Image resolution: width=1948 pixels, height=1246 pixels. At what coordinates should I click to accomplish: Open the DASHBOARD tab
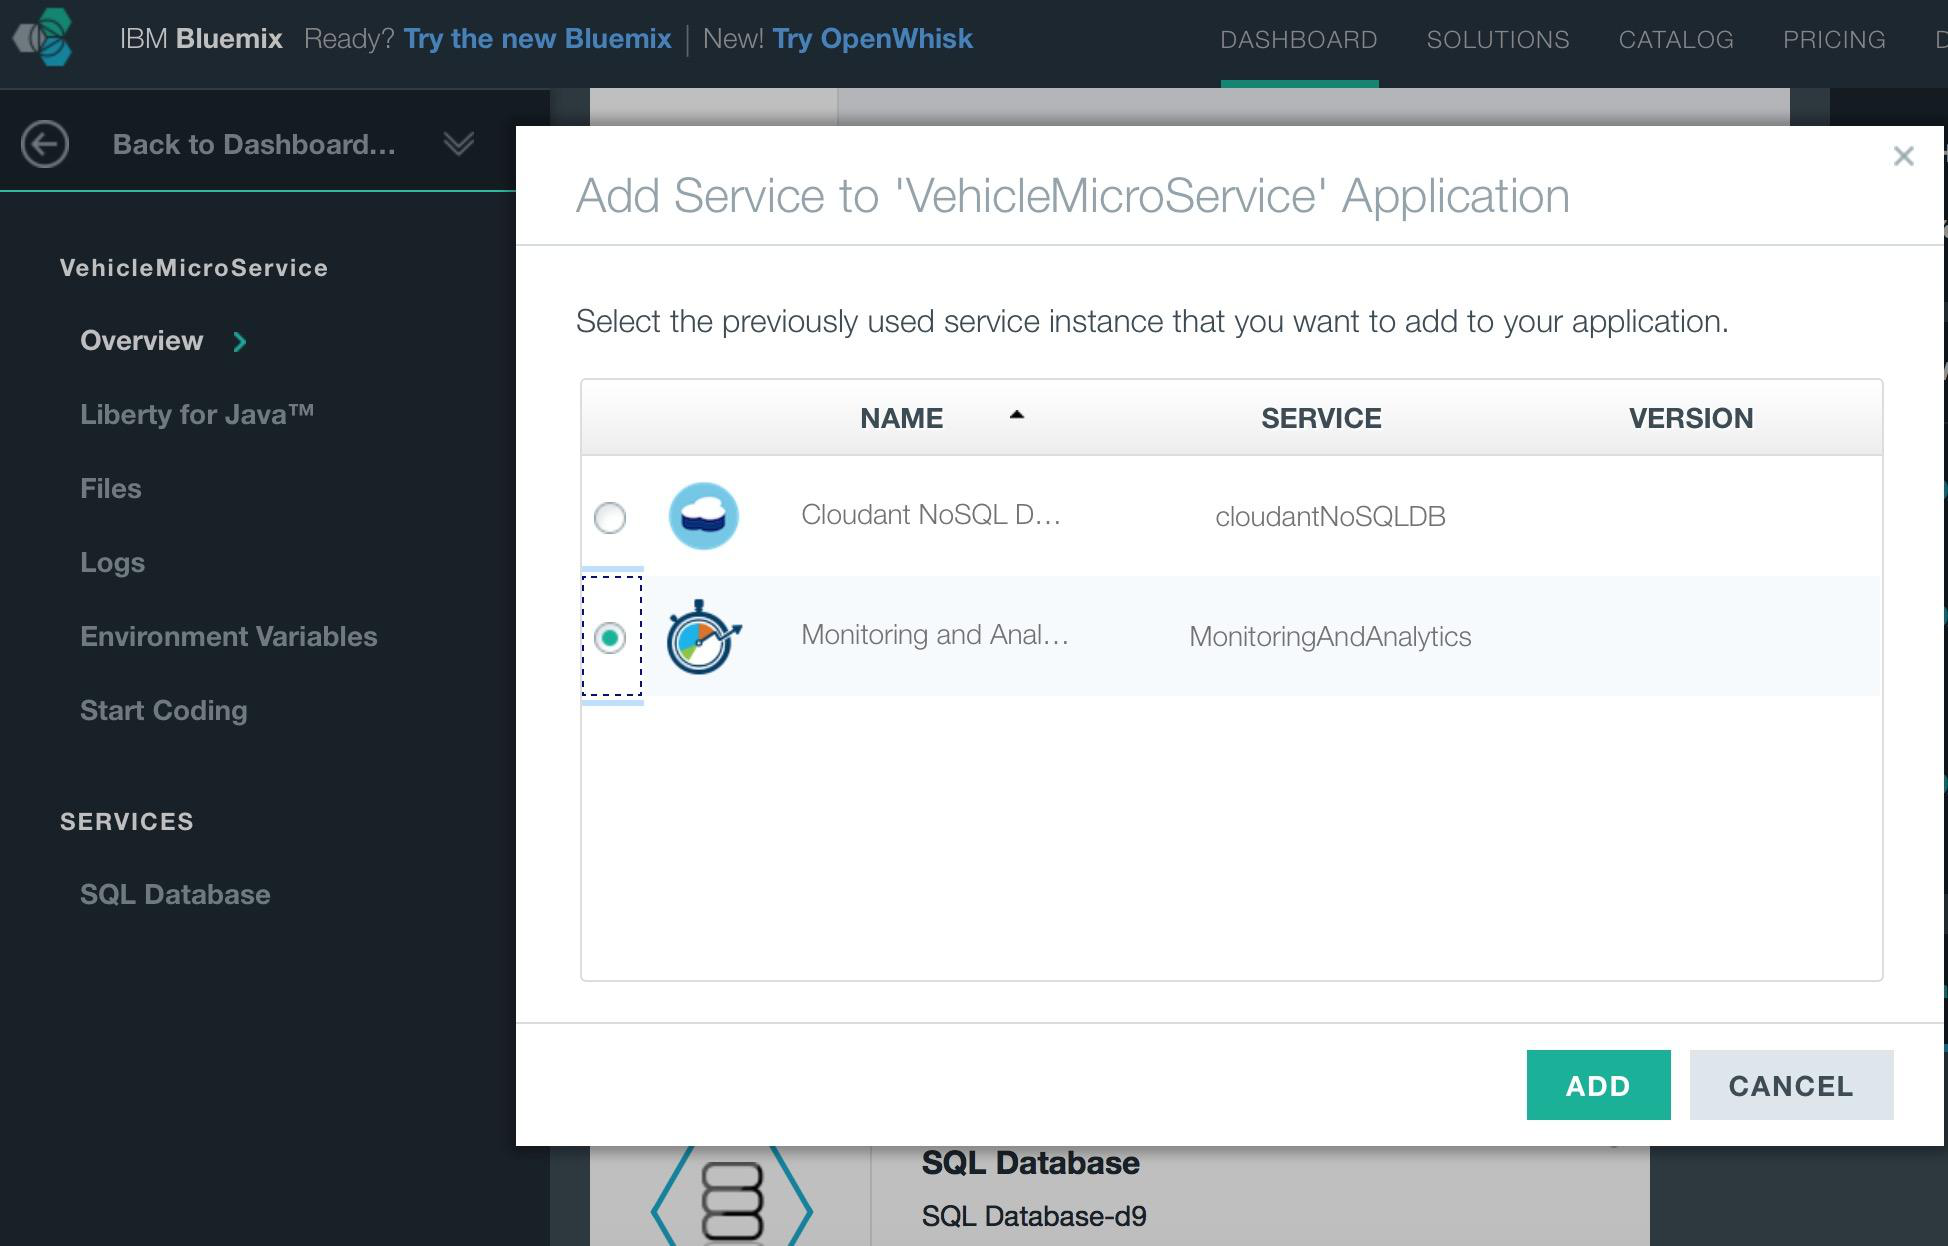pos(1299,40)
